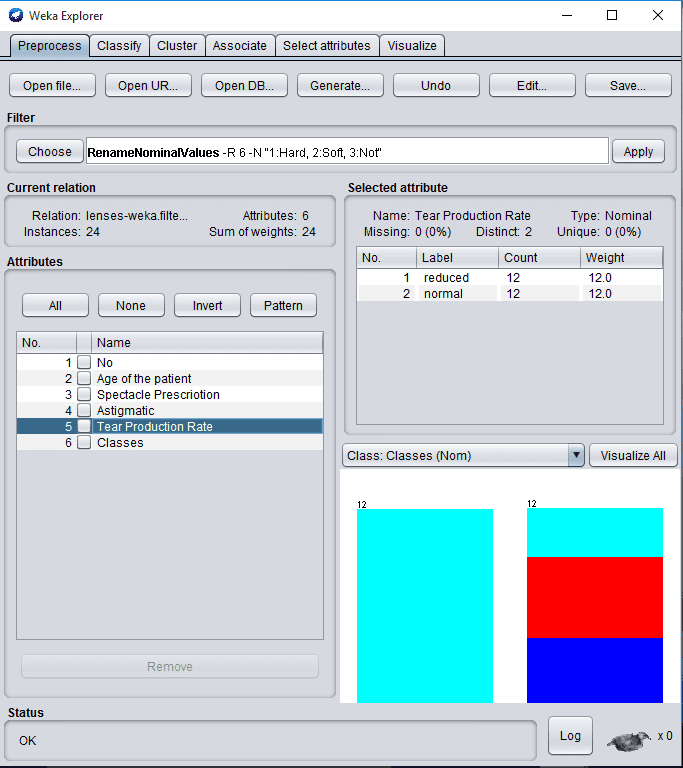The height and width of the screenshot is (768, 683).
Task: Click the Label column header
Action: click(457, 258)
